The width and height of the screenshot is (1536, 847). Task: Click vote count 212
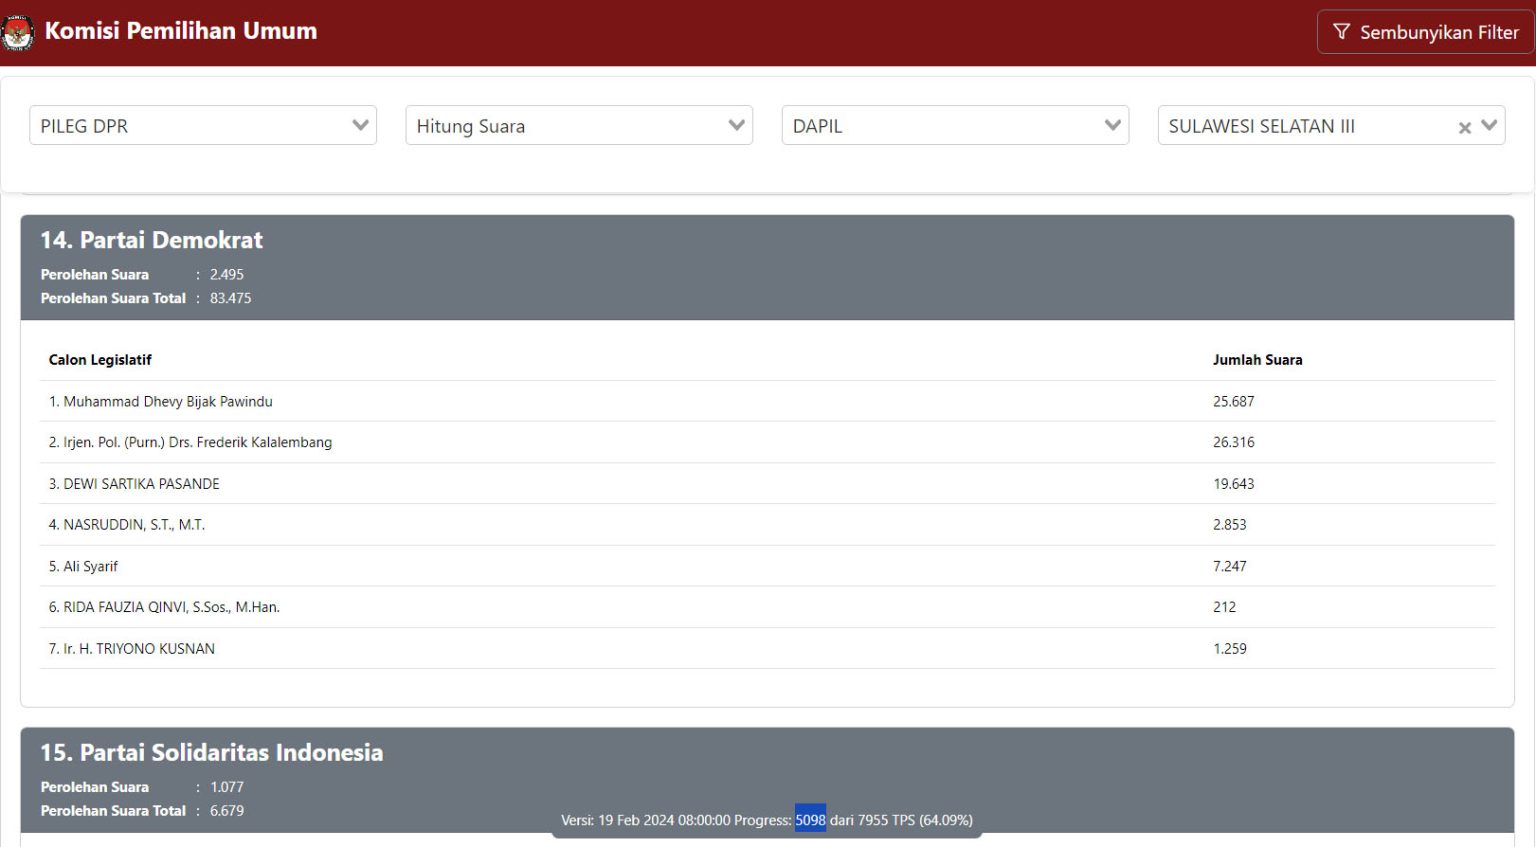pos(1225,607)
